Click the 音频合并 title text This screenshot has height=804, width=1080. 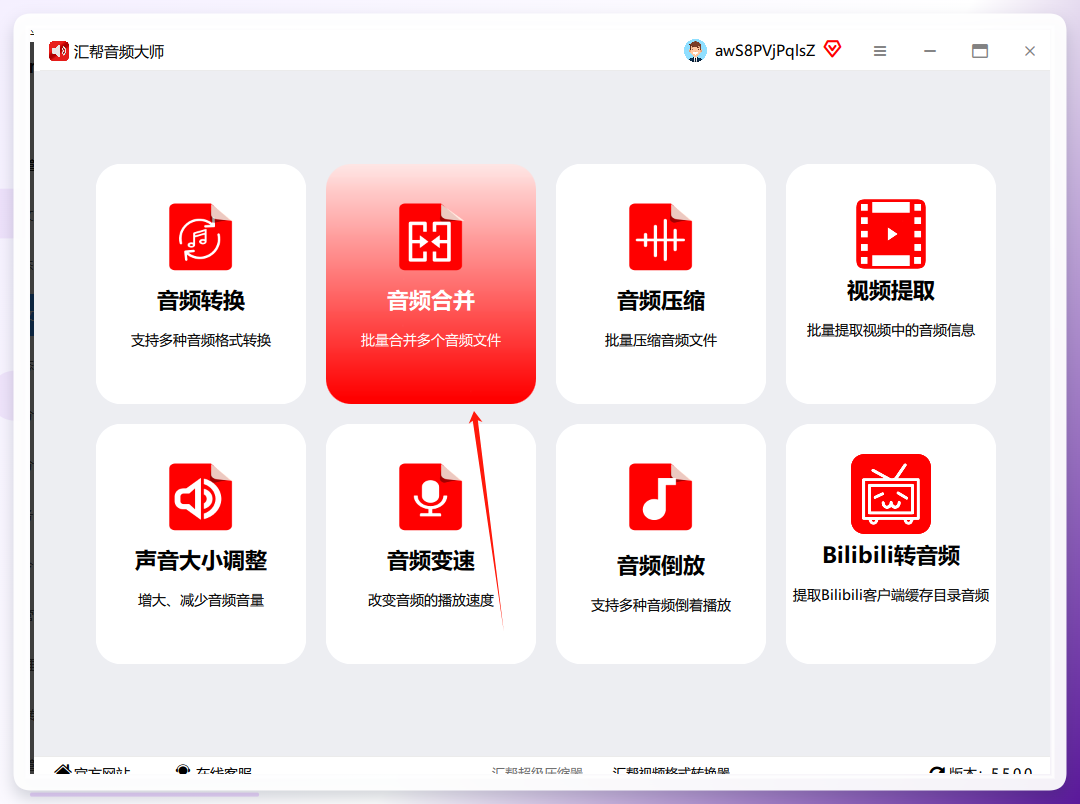click(430, 300)
